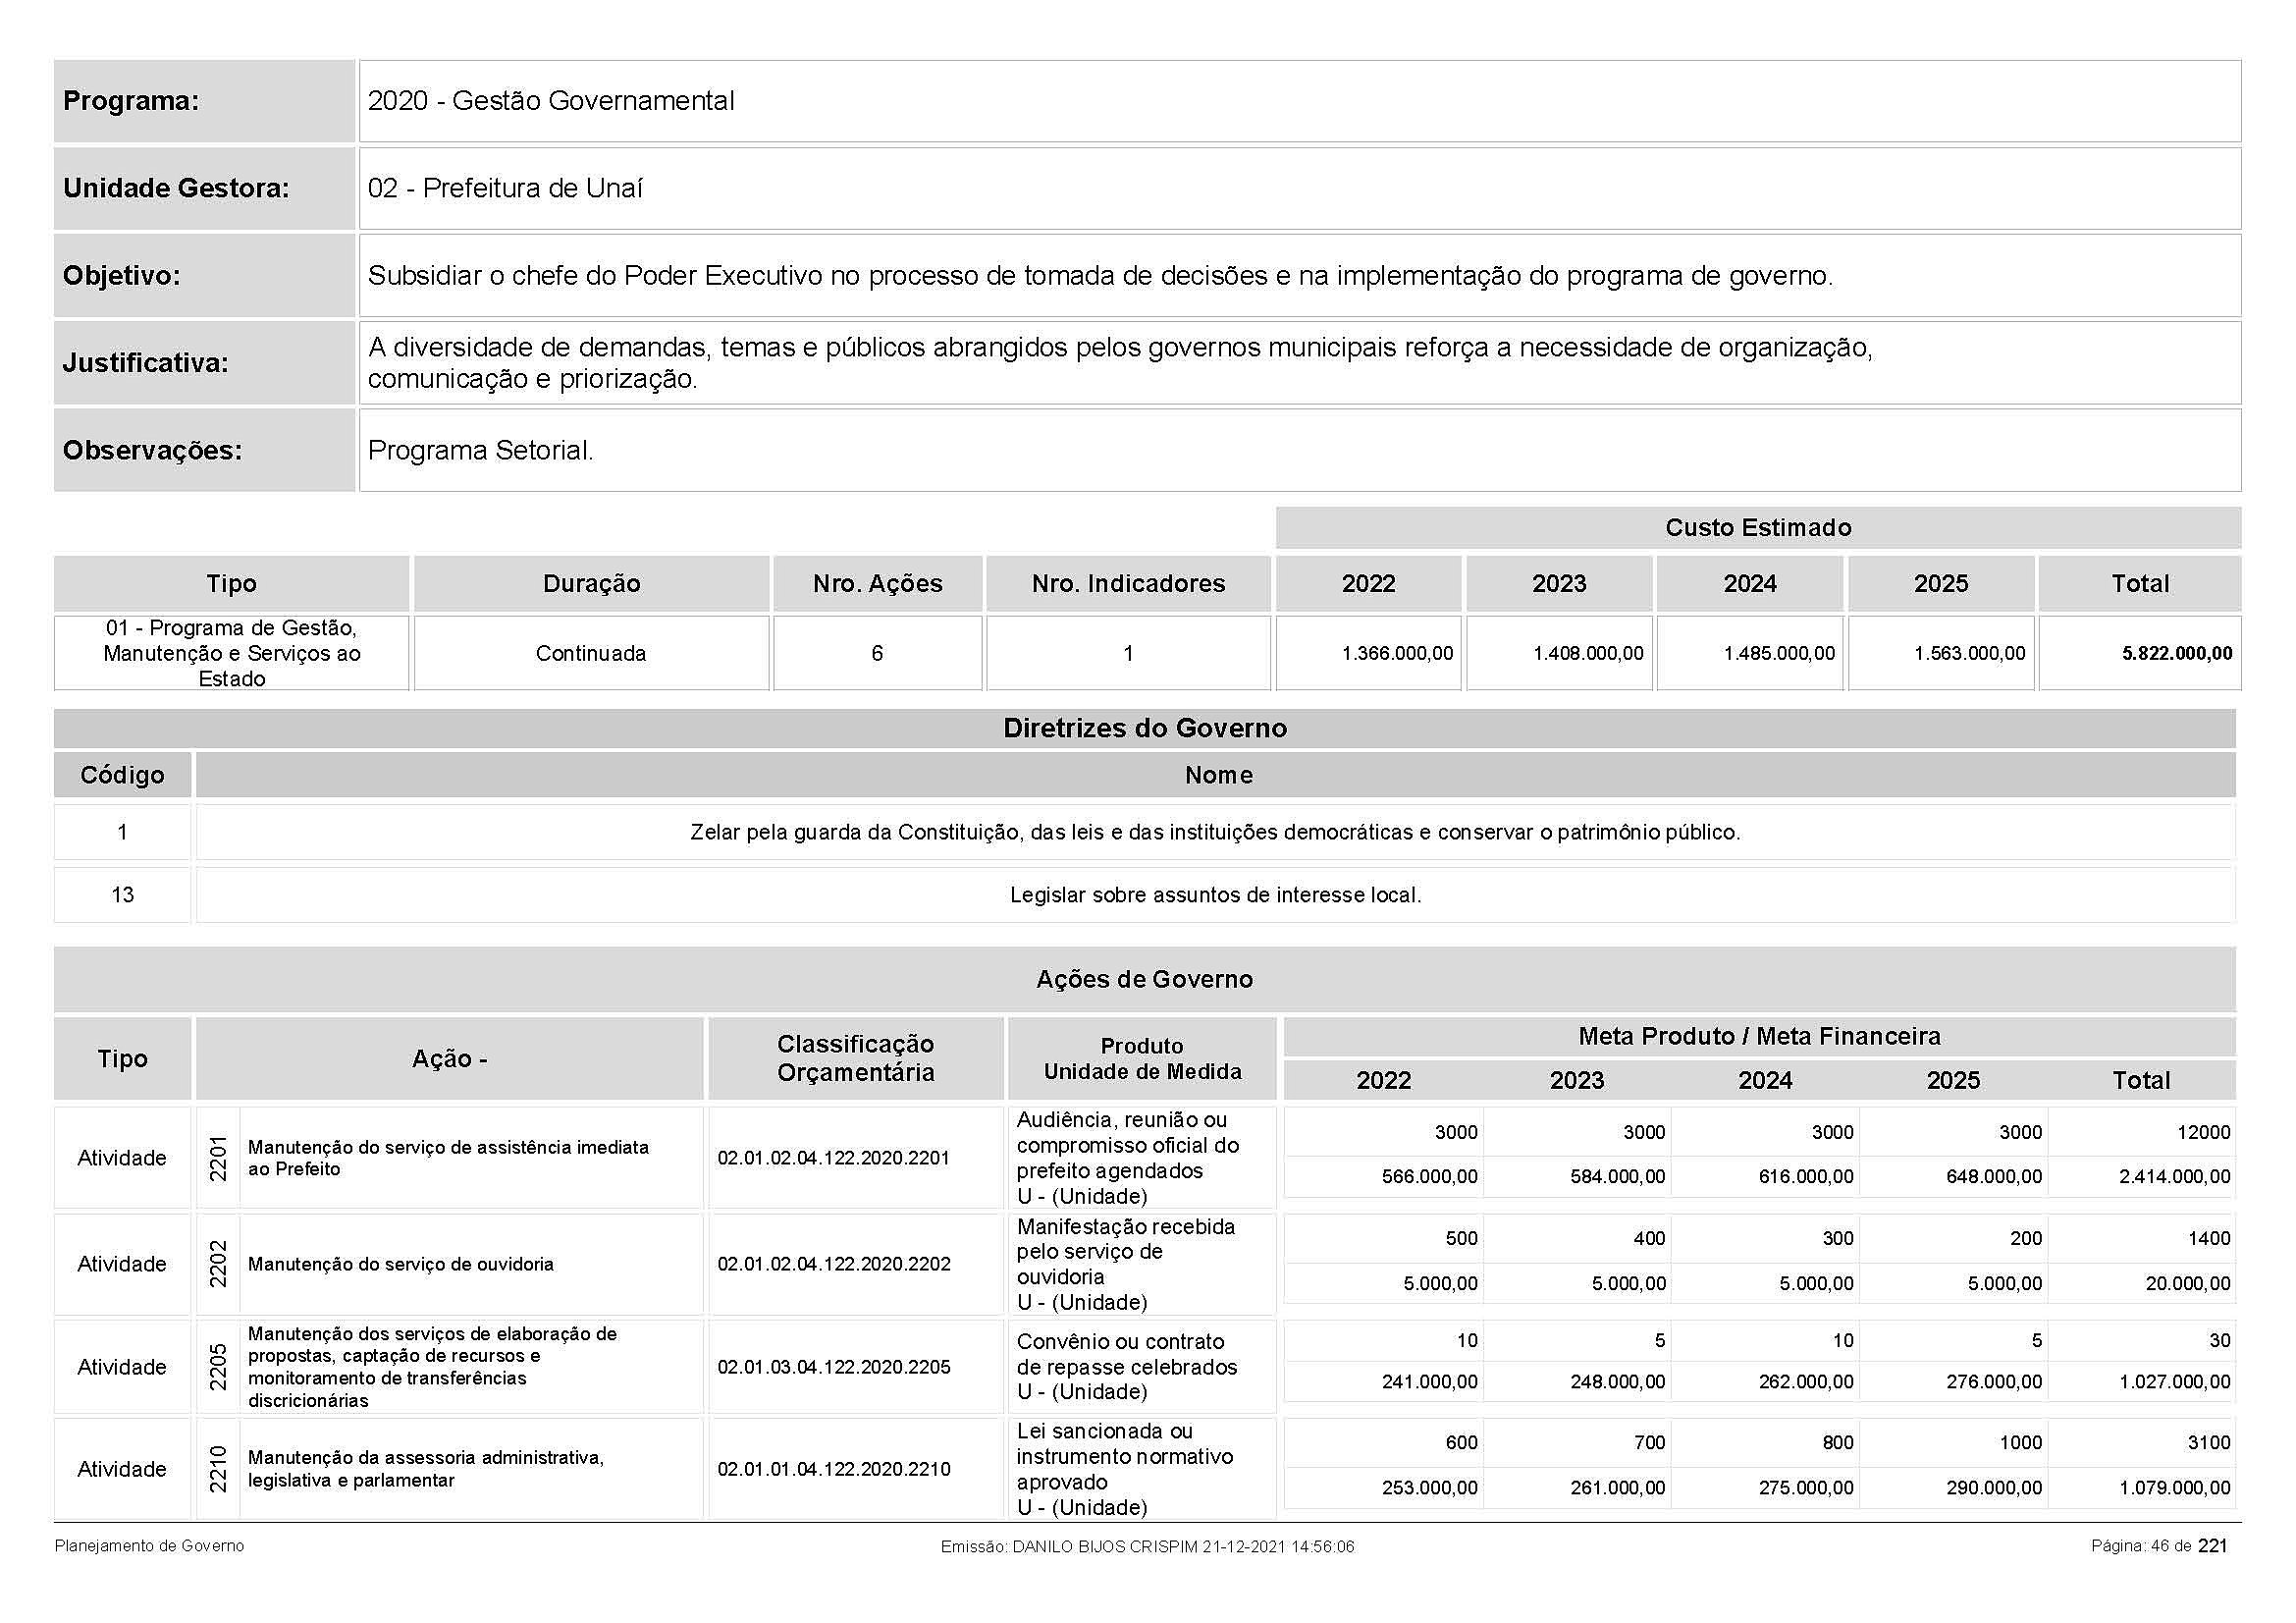Click the page number 221 in the footer
The width and height of the screenshot is (2296, 1623).
tap(2212, 1546)
